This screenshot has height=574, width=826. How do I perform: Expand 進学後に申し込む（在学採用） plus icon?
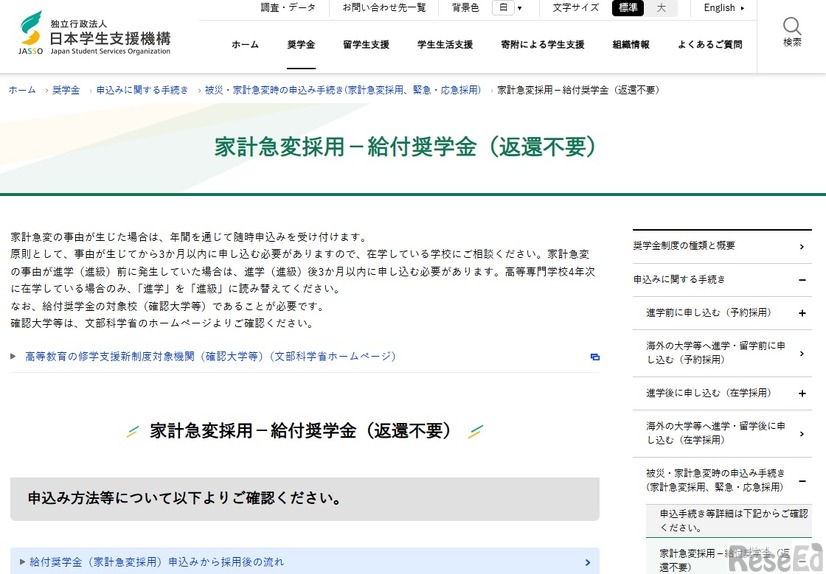coord(802,393)
